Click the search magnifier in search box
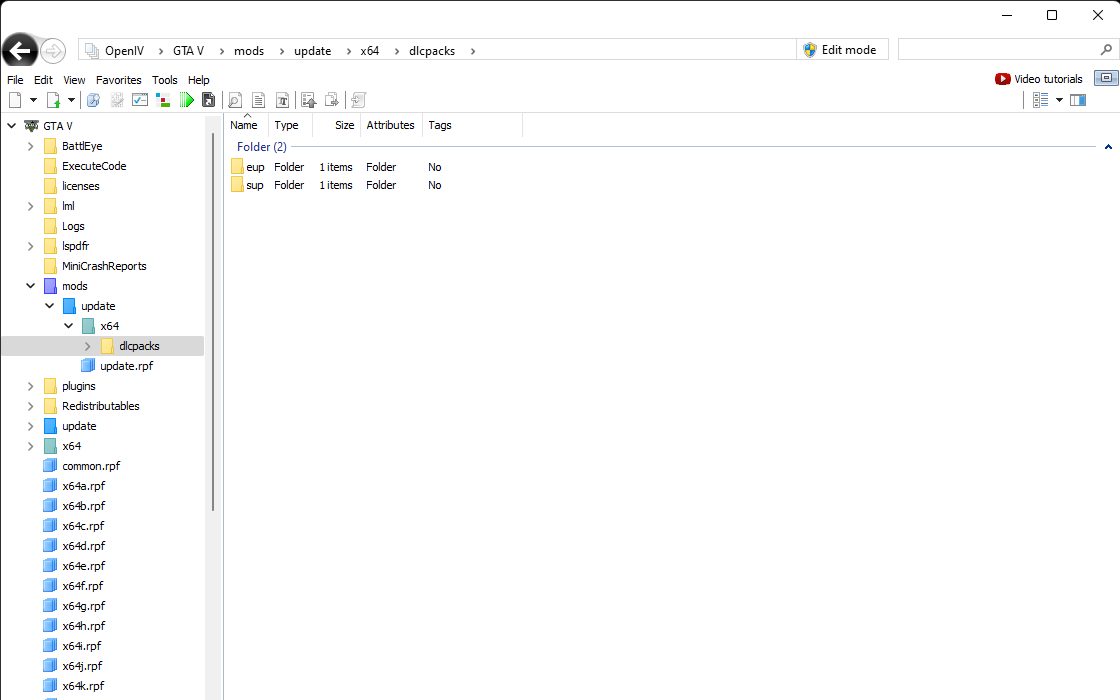 pos(1106,49)
